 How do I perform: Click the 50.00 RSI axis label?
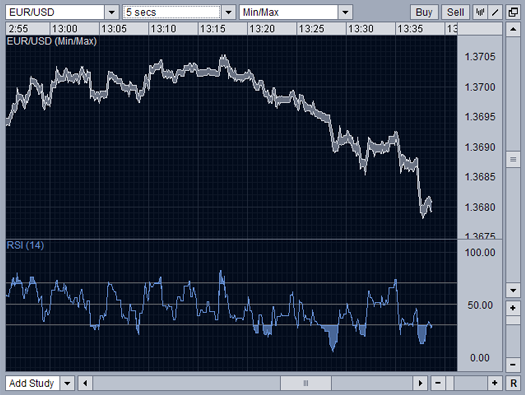[x=480, y=305]
